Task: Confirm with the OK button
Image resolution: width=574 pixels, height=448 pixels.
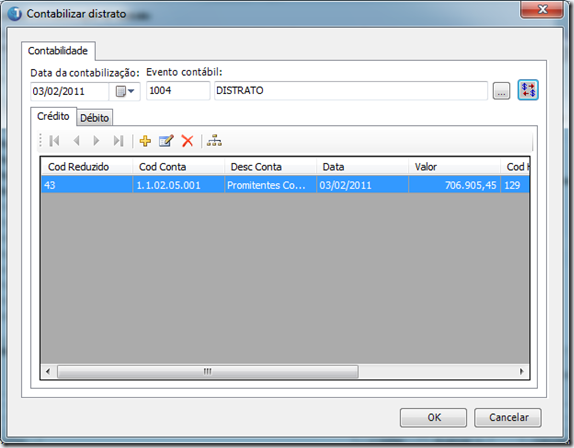Action: (433, 418)
